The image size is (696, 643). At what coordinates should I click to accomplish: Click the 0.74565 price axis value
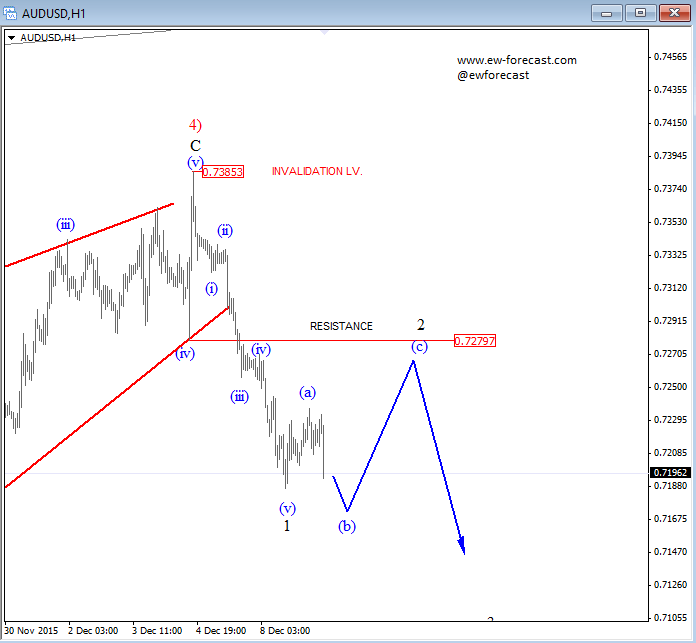[670, 57]
